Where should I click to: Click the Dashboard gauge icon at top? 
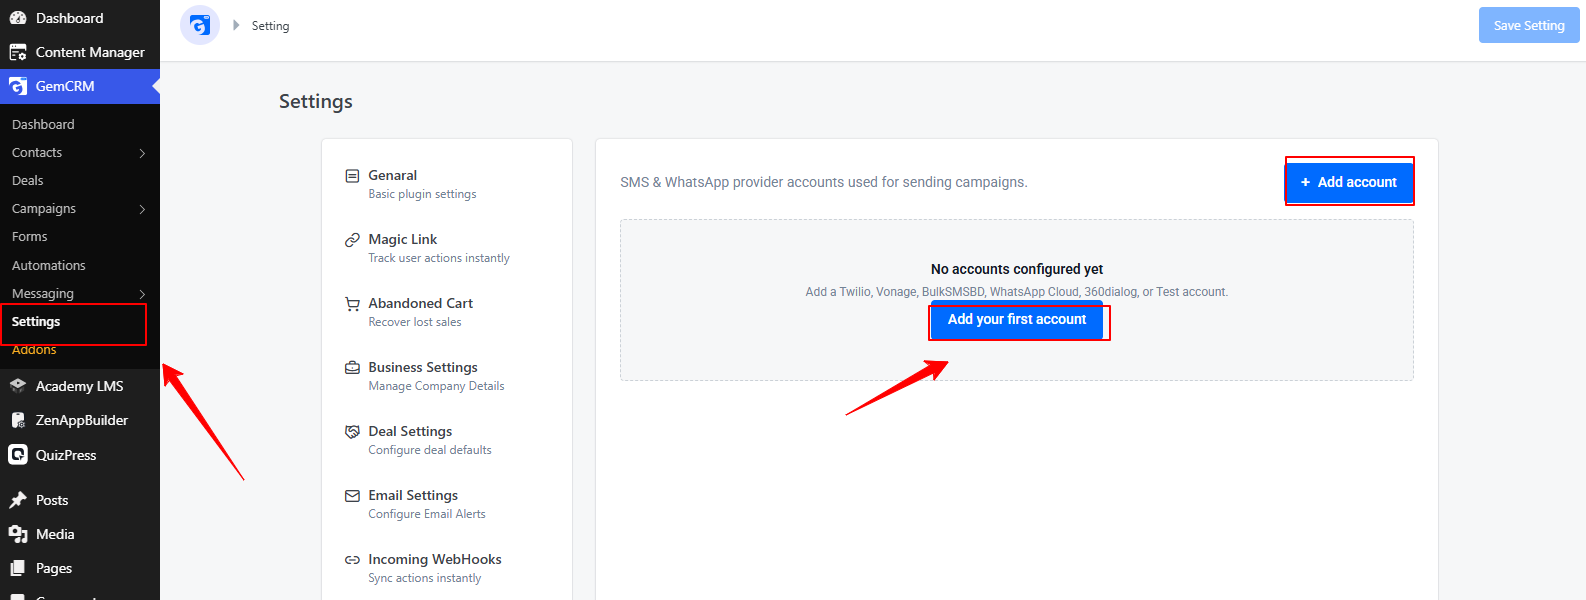point(18,18)
